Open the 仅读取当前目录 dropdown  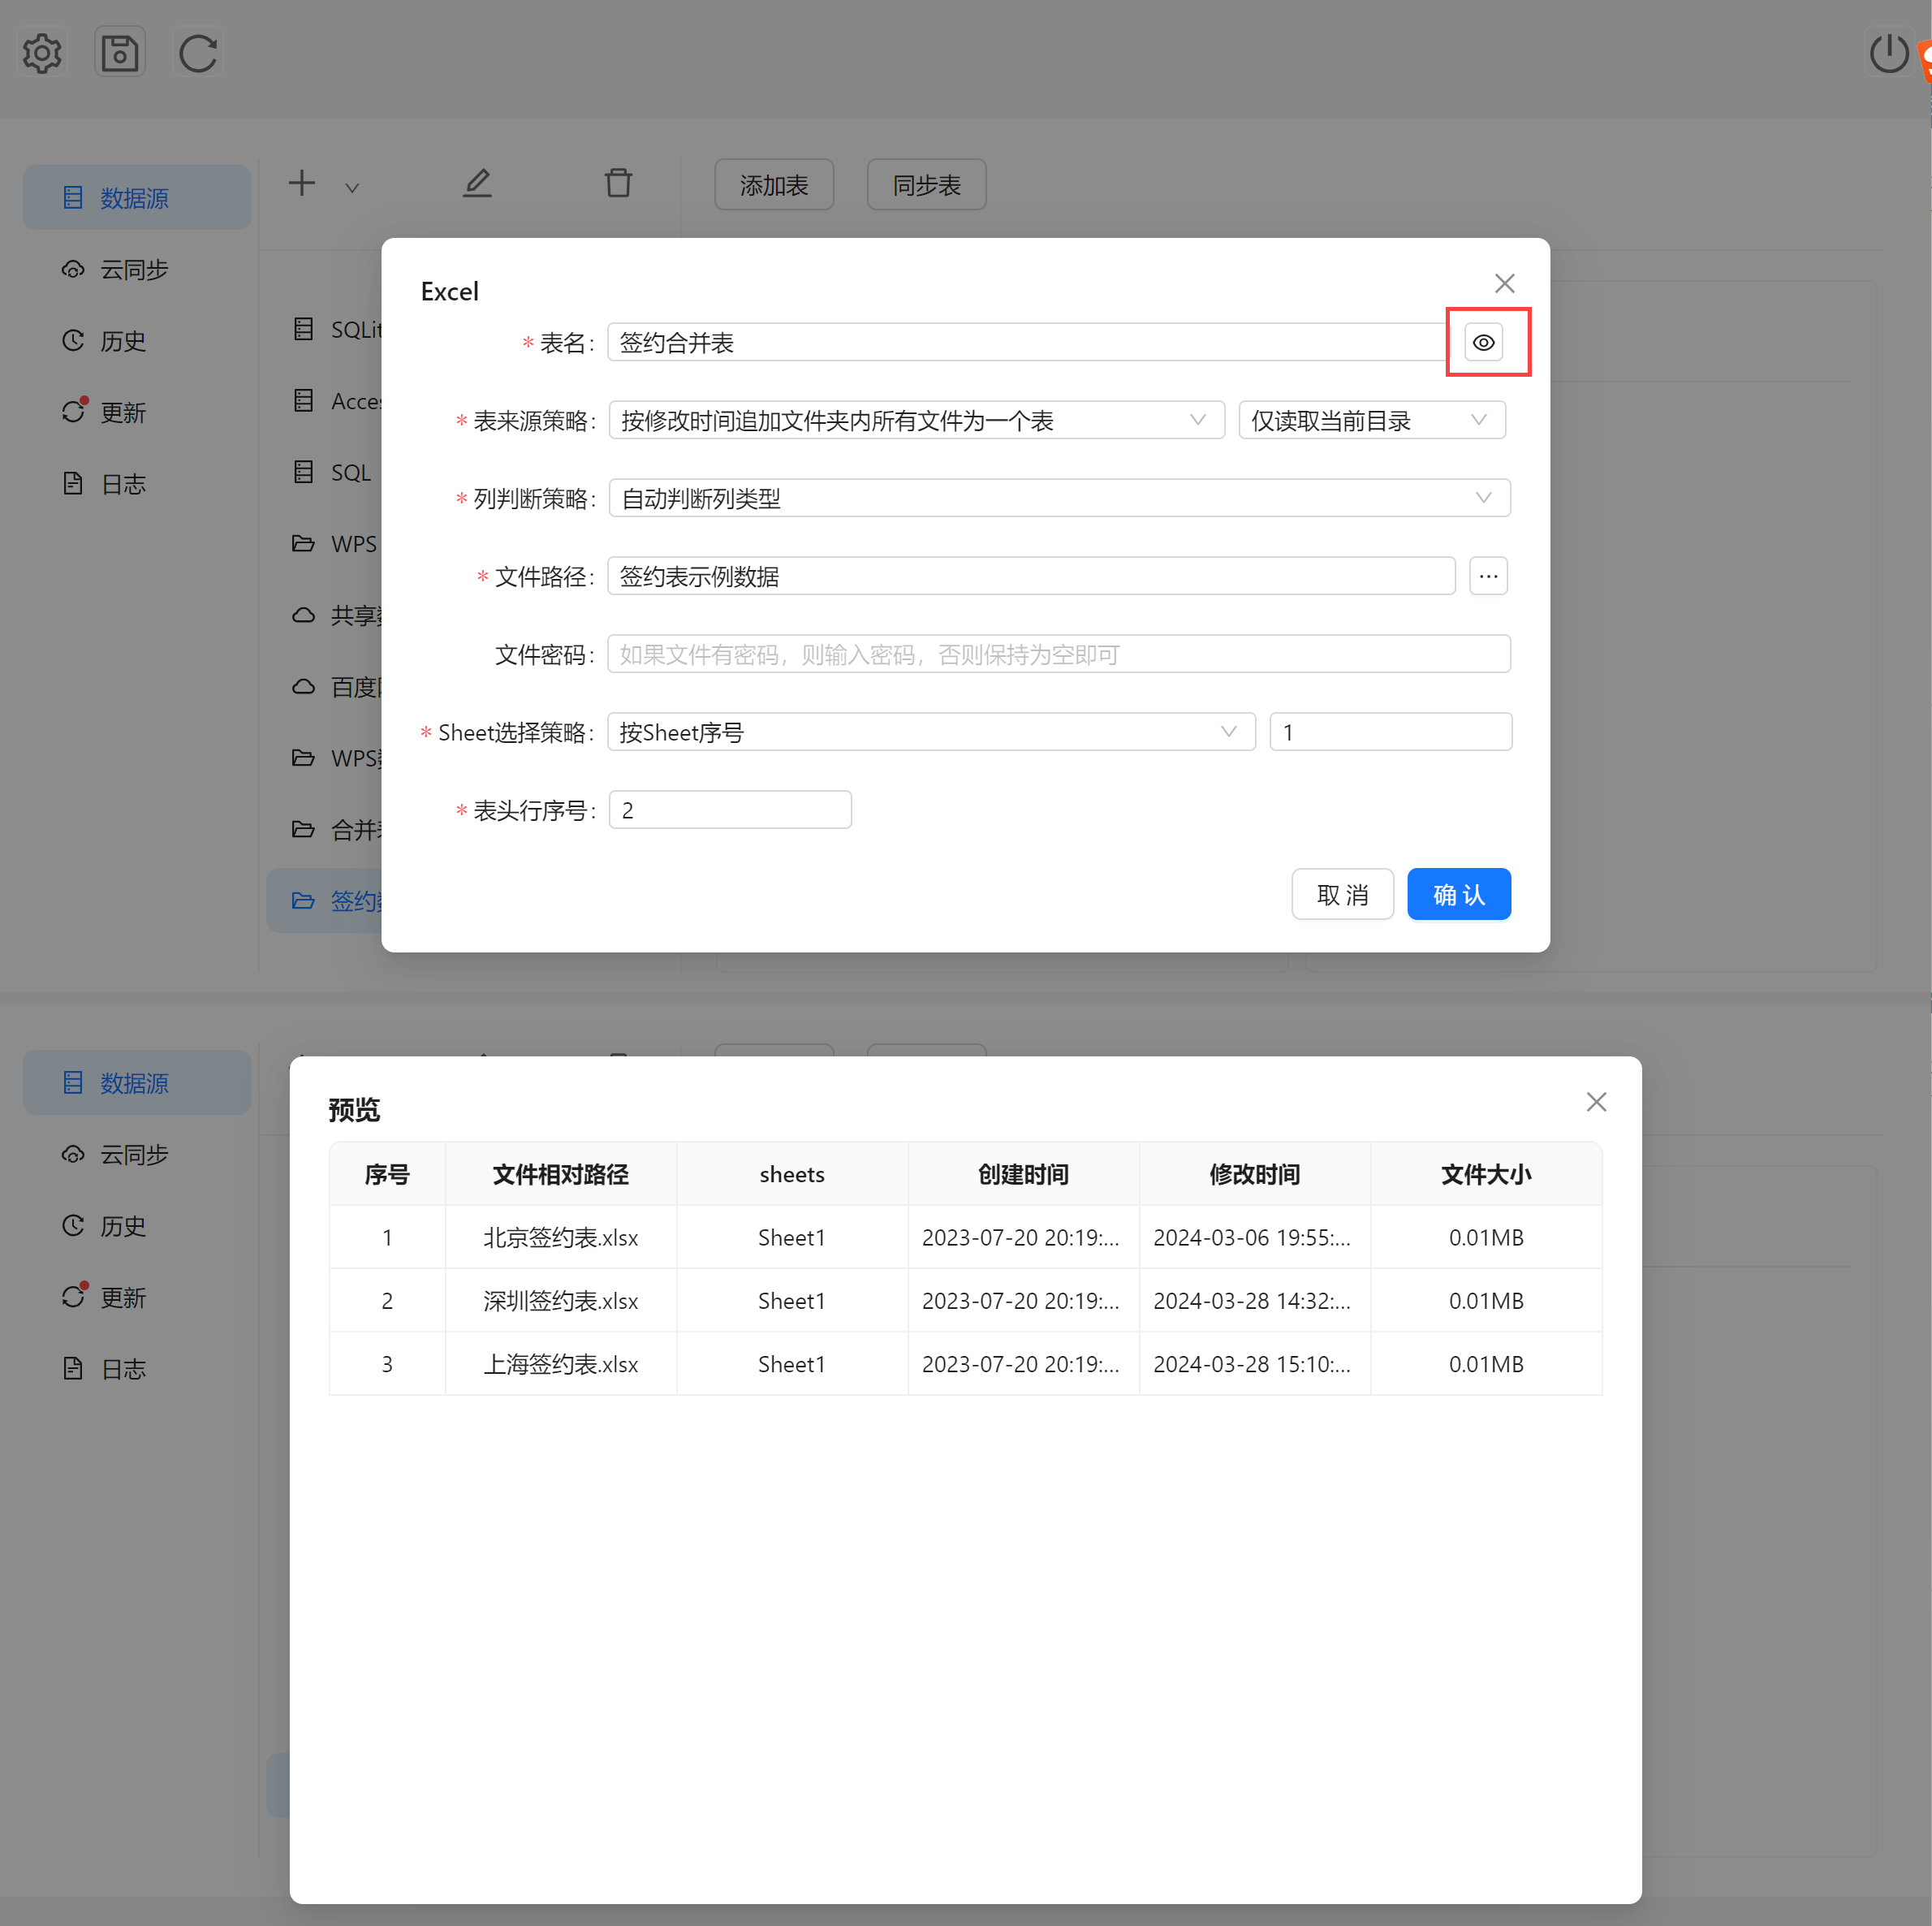(1371, 420)
